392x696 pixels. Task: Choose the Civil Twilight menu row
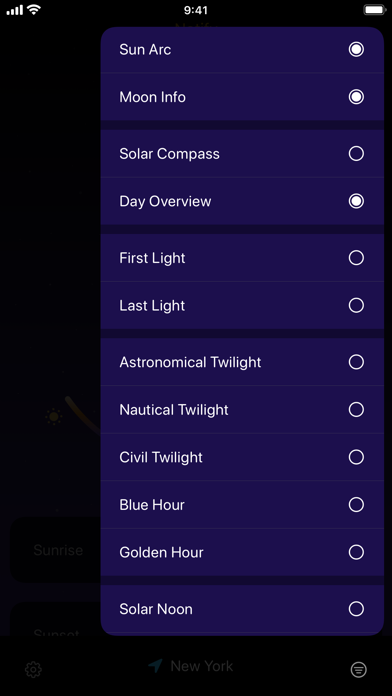[242, 457]
